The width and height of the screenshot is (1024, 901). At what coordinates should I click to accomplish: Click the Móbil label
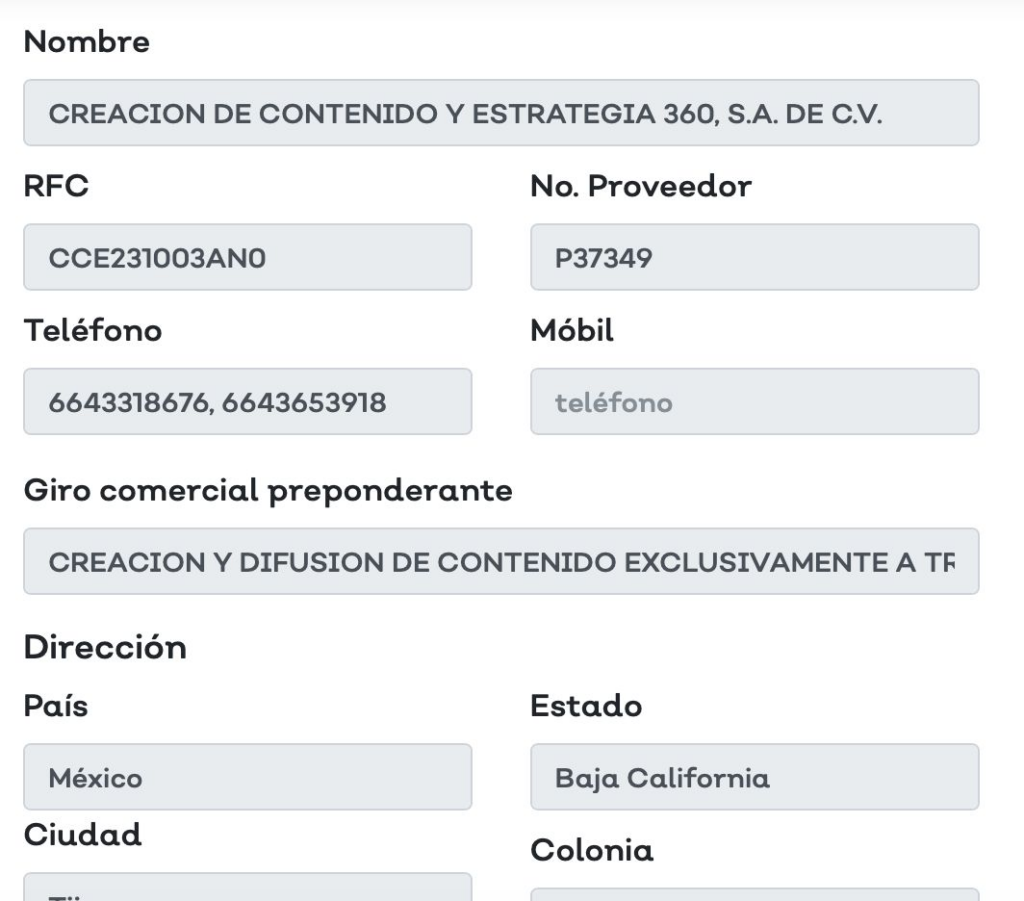coord(571,331)
